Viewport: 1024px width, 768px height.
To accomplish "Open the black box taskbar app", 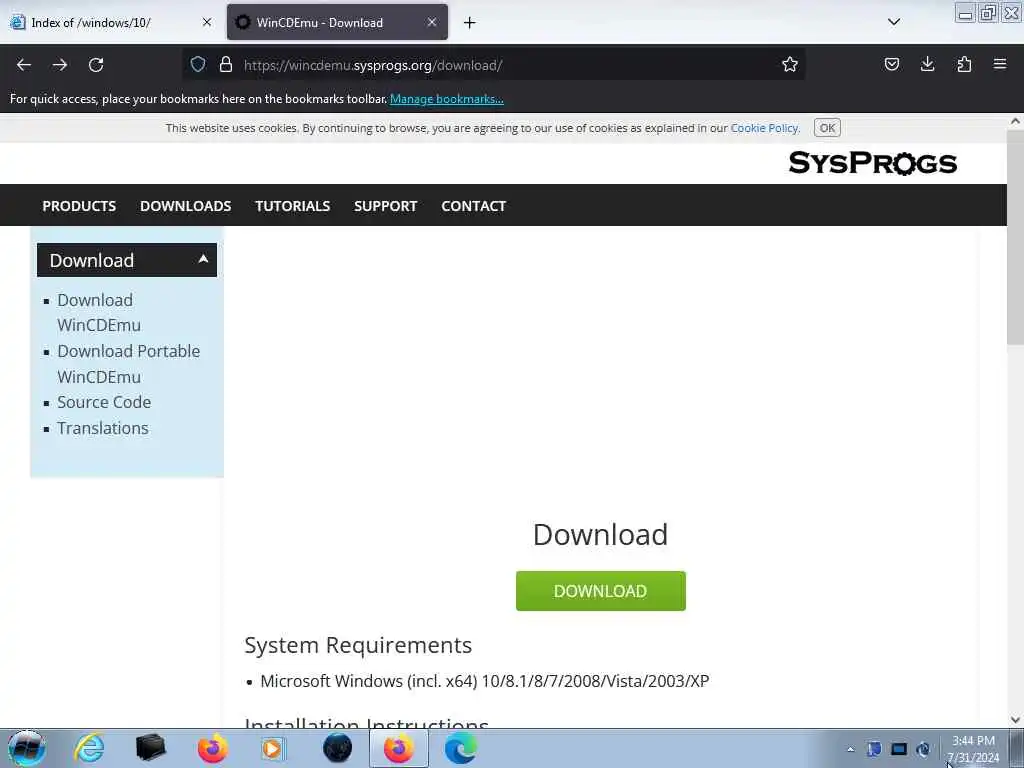I will [x=150, y=748].
